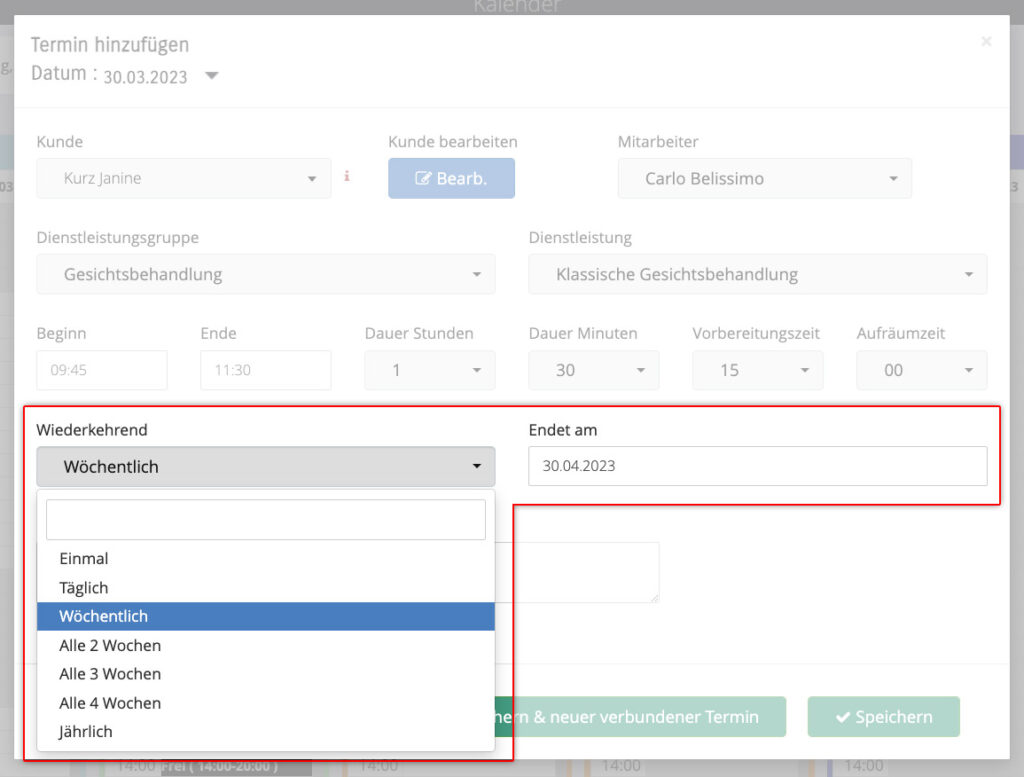1024x777 pixels.
Task: Open the Datum dropdown arrow
Action: coord(211,76)
